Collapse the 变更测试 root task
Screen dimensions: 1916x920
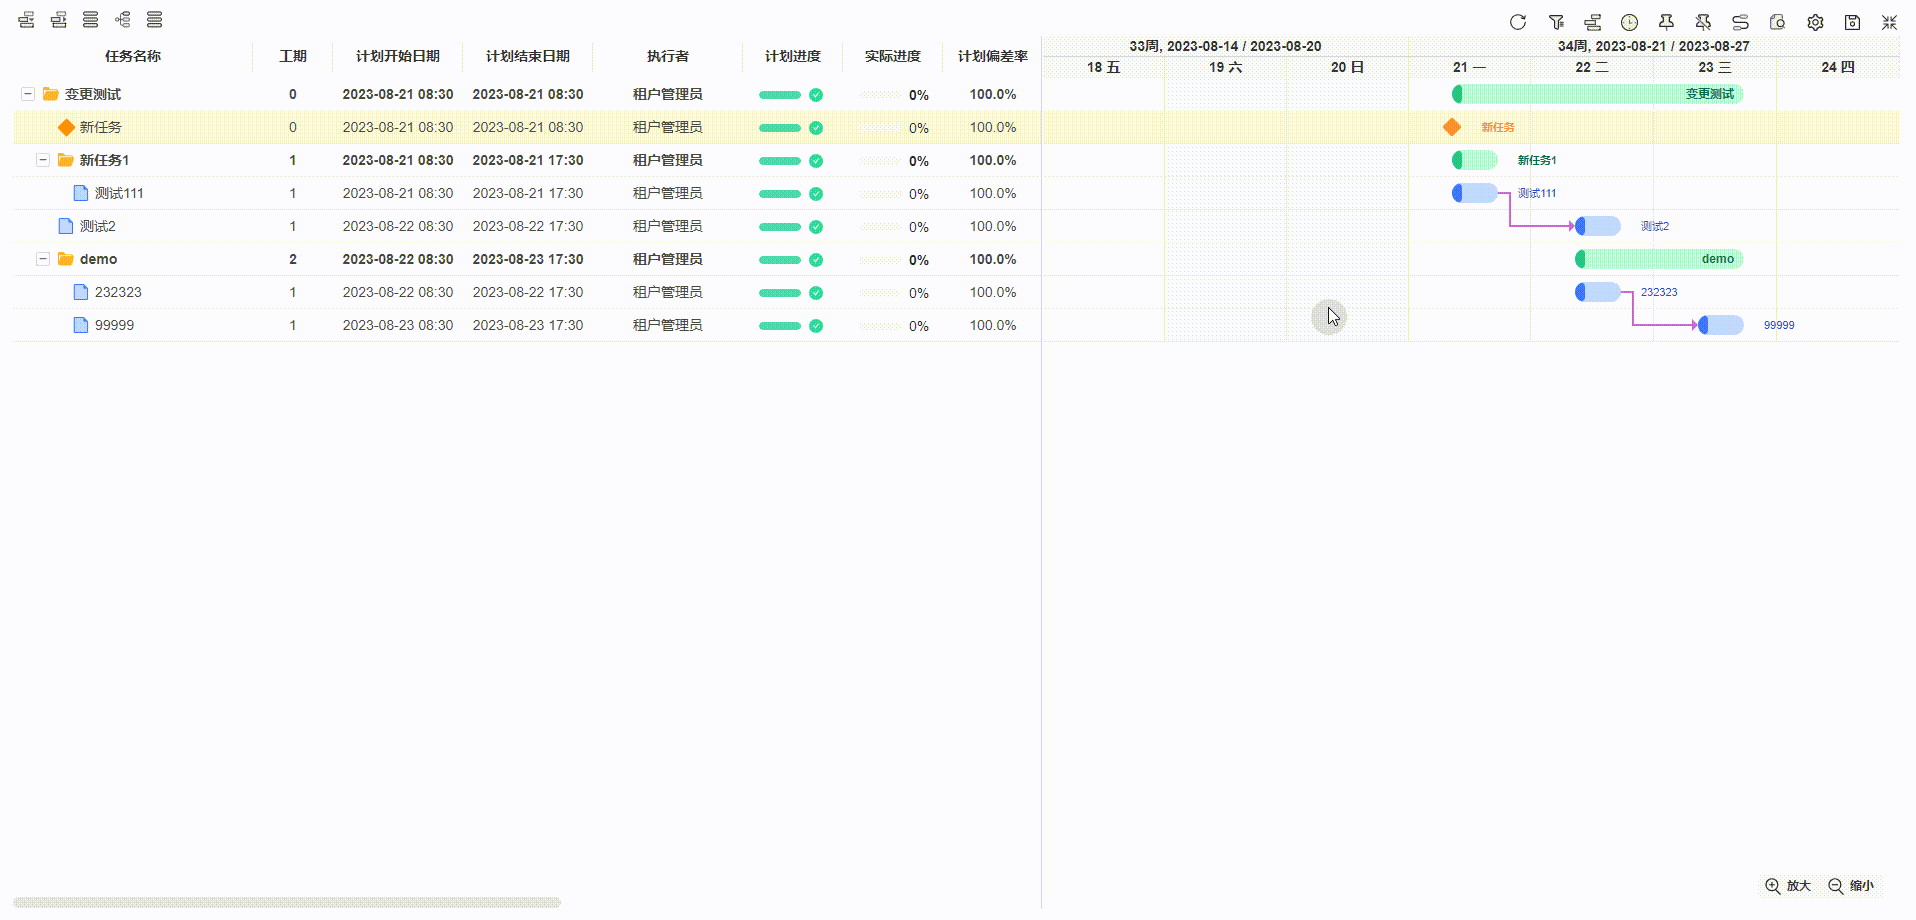(x=28, y=94)
